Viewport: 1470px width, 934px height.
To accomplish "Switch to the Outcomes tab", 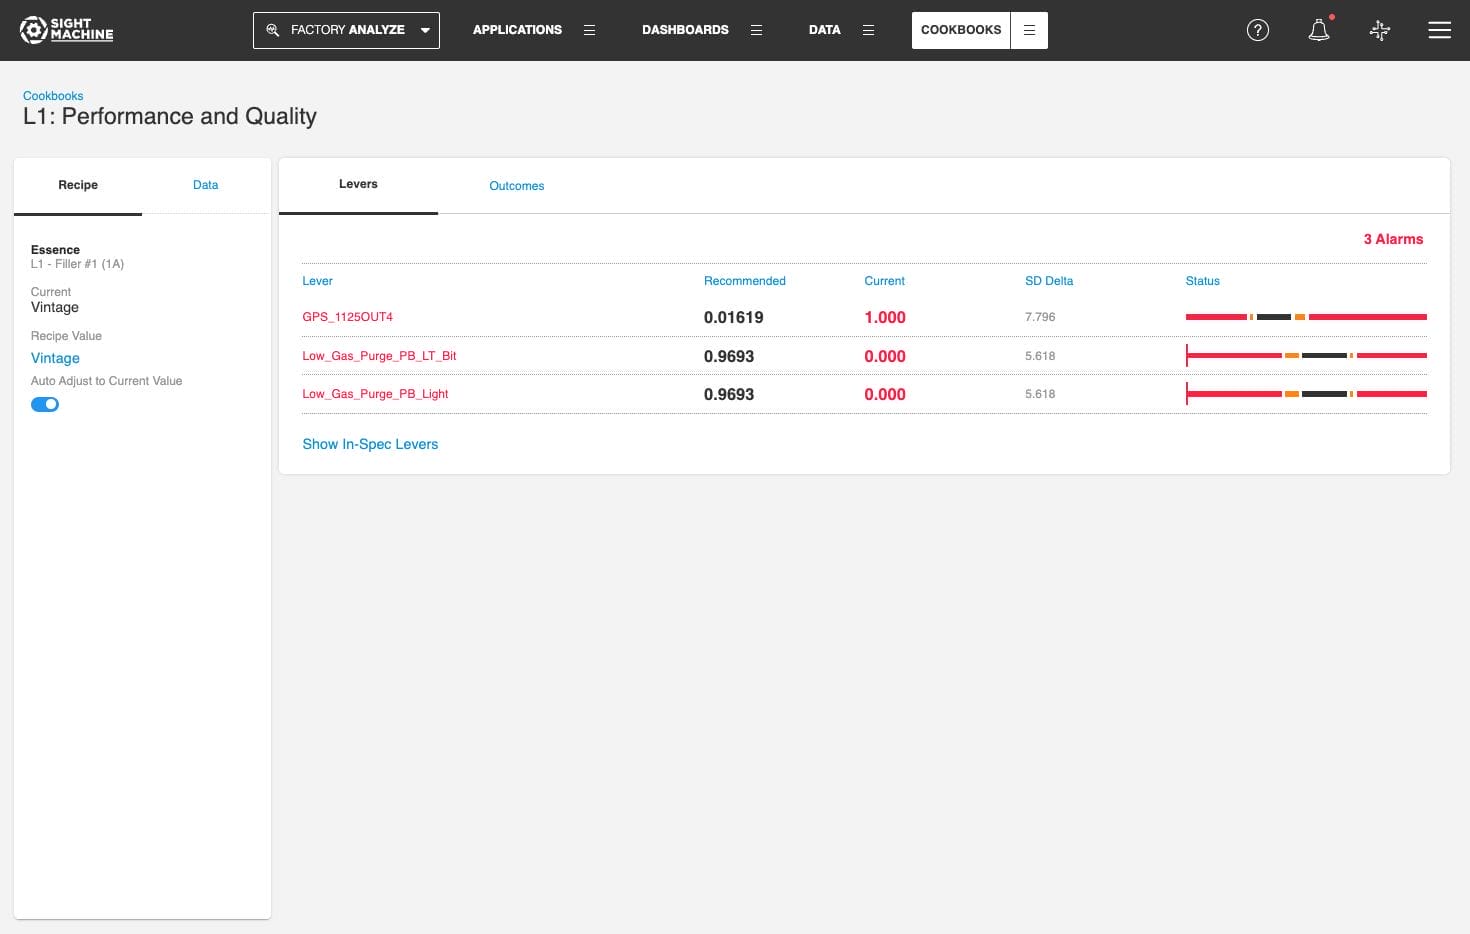I will coord(517,186).
